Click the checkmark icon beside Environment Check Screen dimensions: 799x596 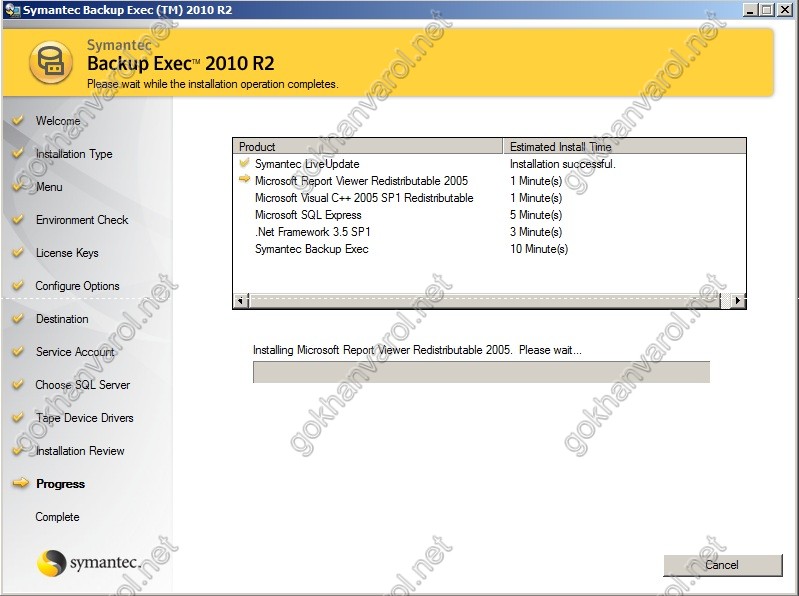click(17, 220)
